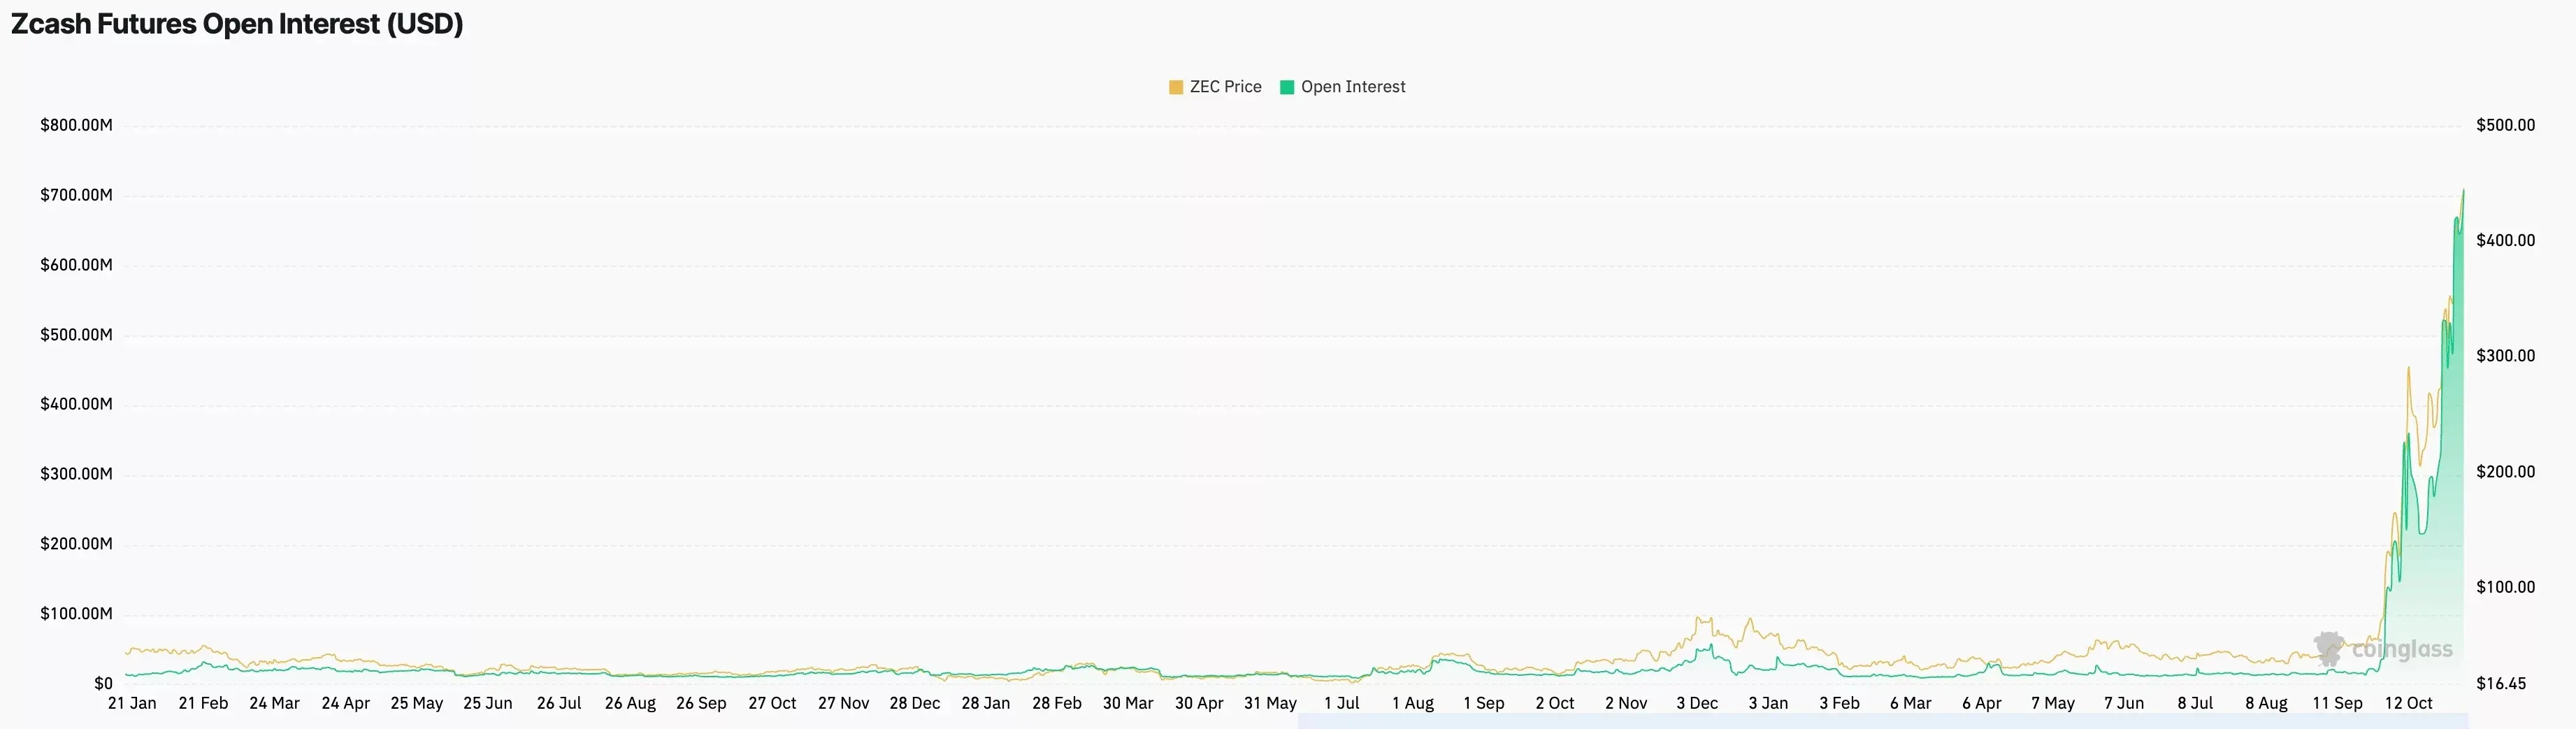This screenshot has height=729, width=2576.
Task: Click the 26 Aug date label
Action: 630,703
